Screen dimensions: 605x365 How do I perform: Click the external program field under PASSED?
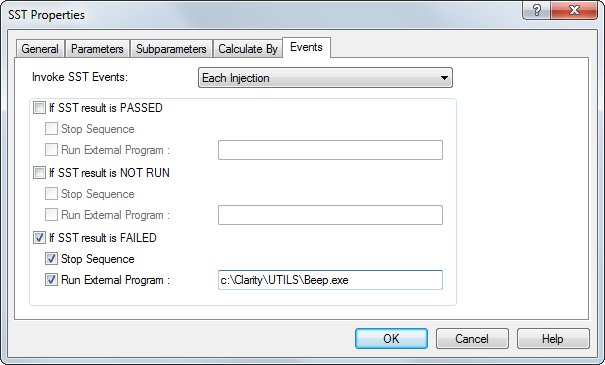[330, 150]
